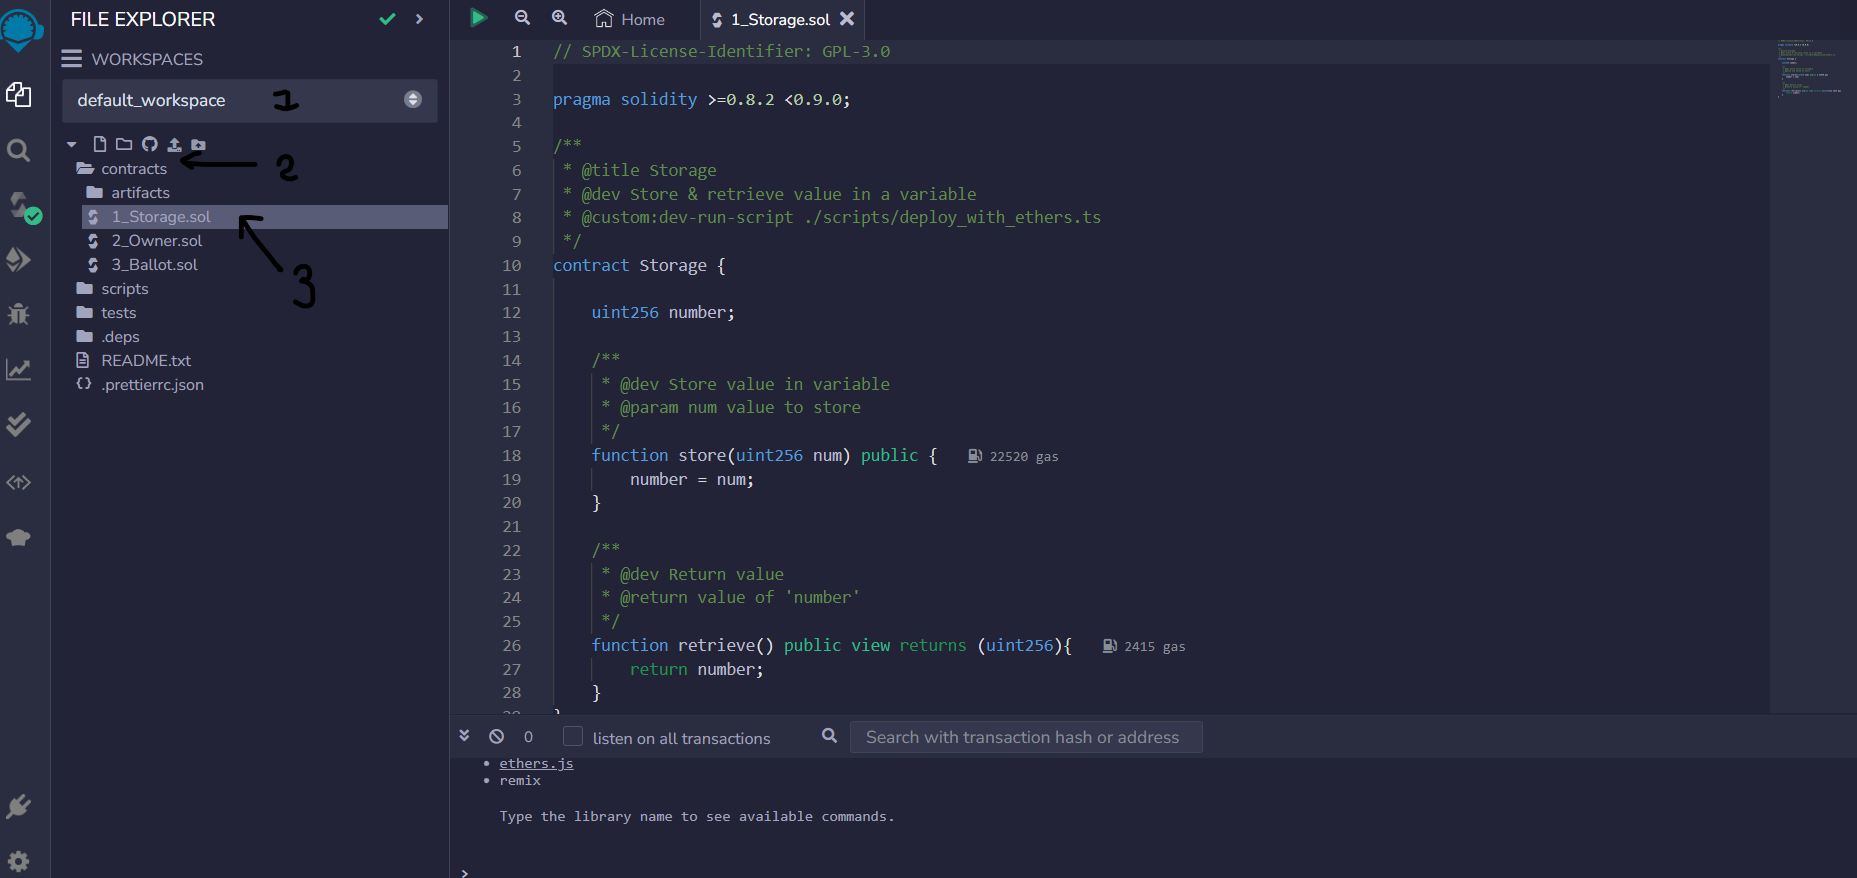Click the editor zoom in icon
This screenshot has width=1857, height=878.
coord(559,18)
